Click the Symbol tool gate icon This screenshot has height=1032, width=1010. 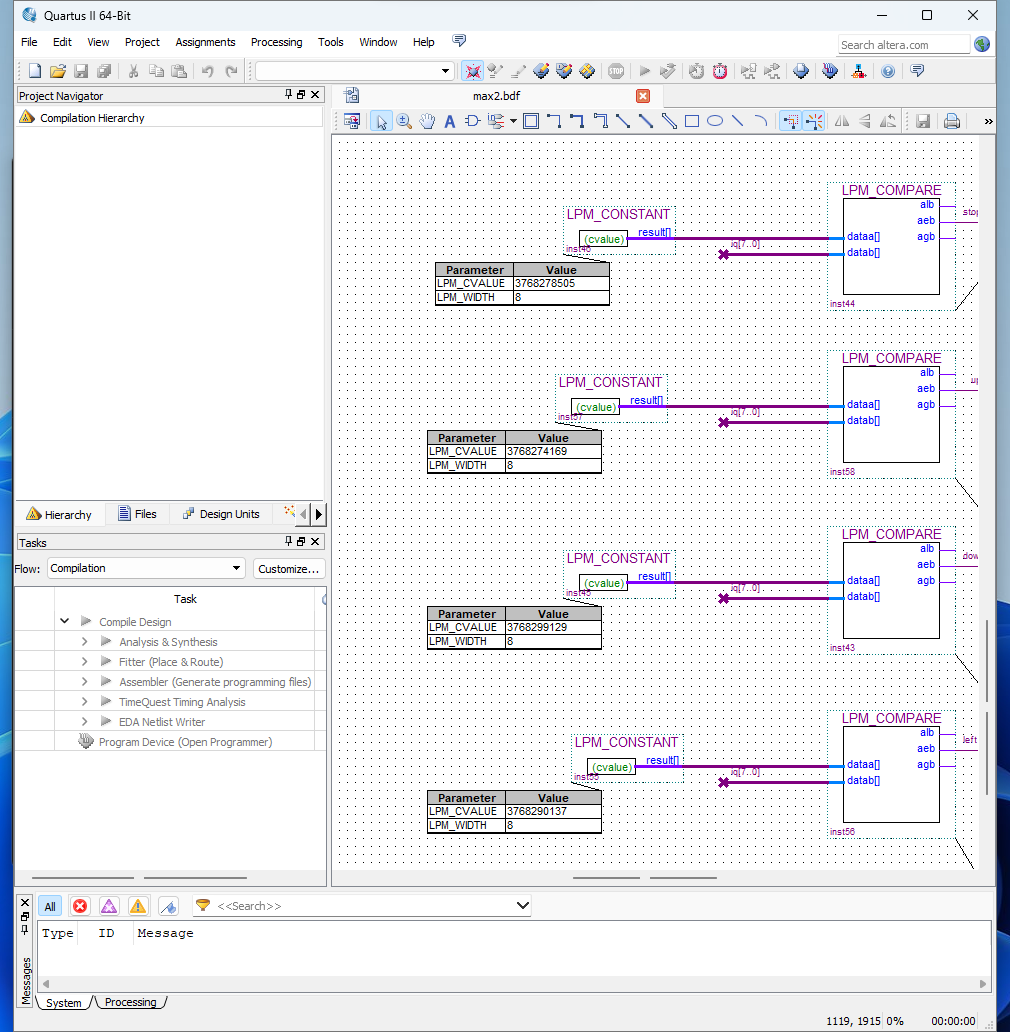(473, 121)
